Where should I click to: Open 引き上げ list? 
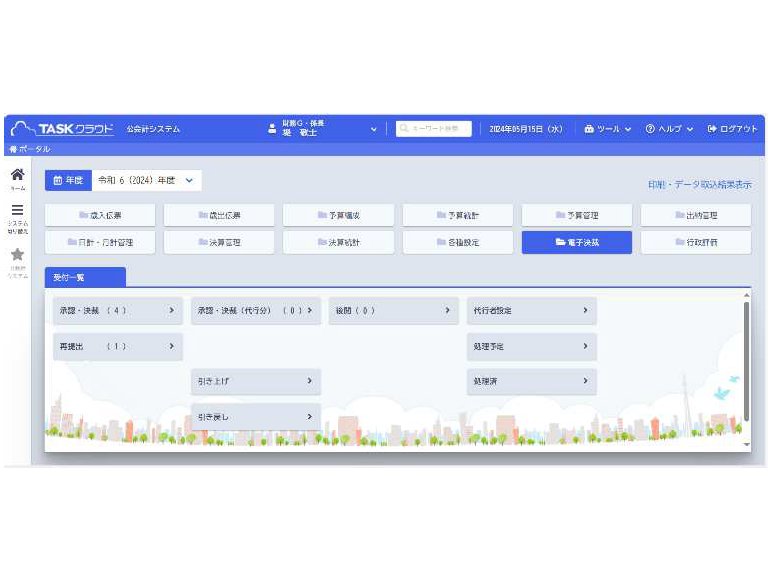coord(256,381)
